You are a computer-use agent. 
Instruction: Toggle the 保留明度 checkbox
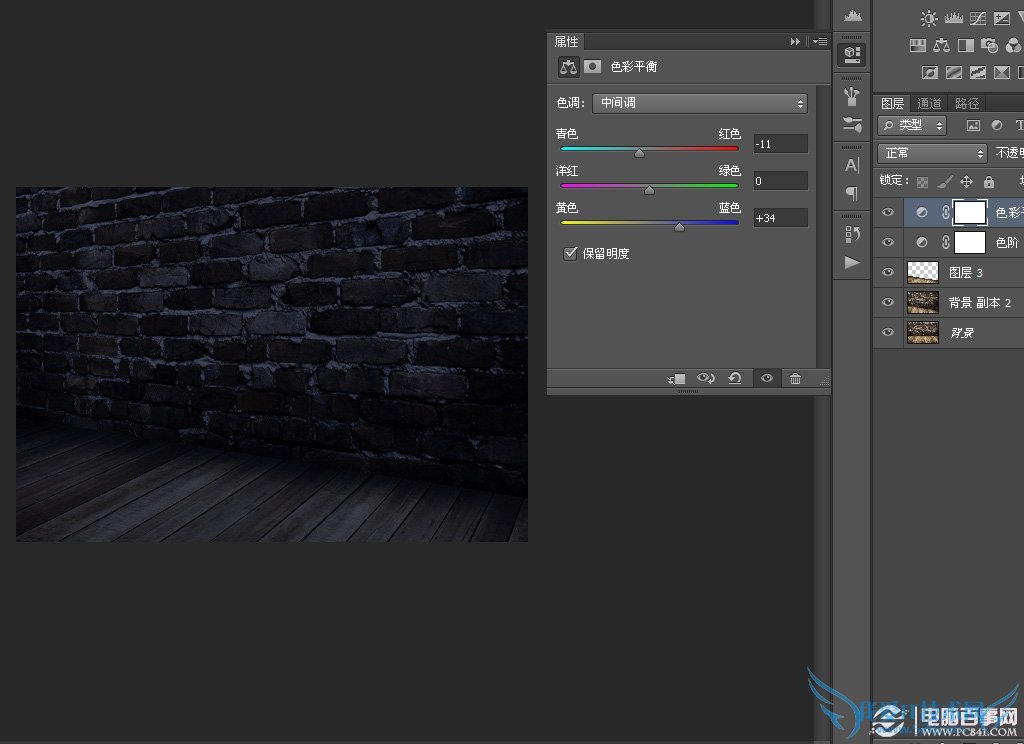point(571,254)
